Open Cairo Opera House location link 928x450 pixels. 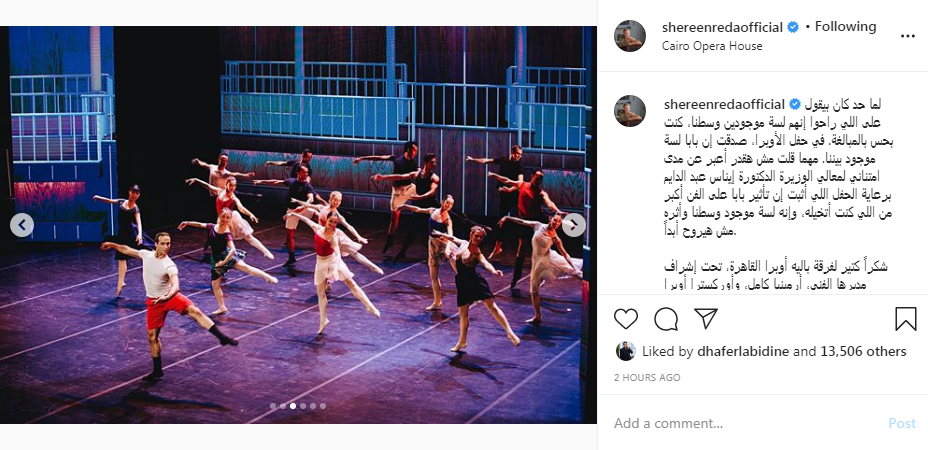pyautogui.click(x=712, y=46)
